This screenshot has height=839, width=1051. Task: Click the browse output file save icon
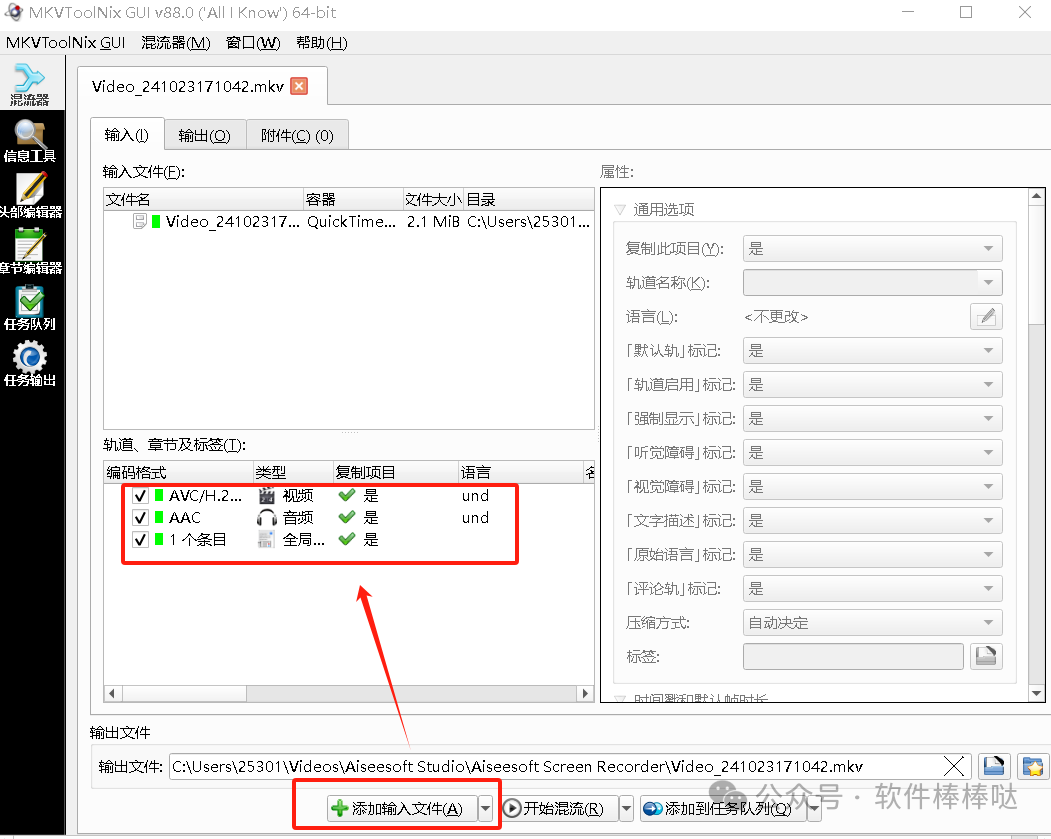pyautogui.click(x=993, y=766)
